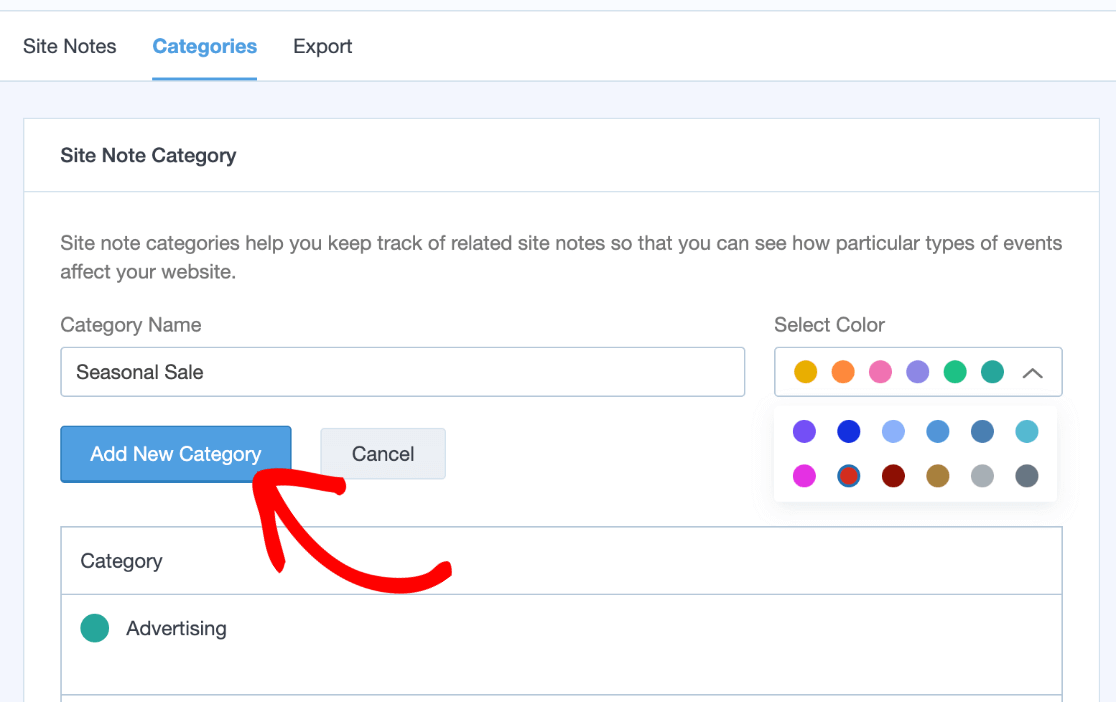
Task: Pick the teal color swatch
Action: (992, 371)
